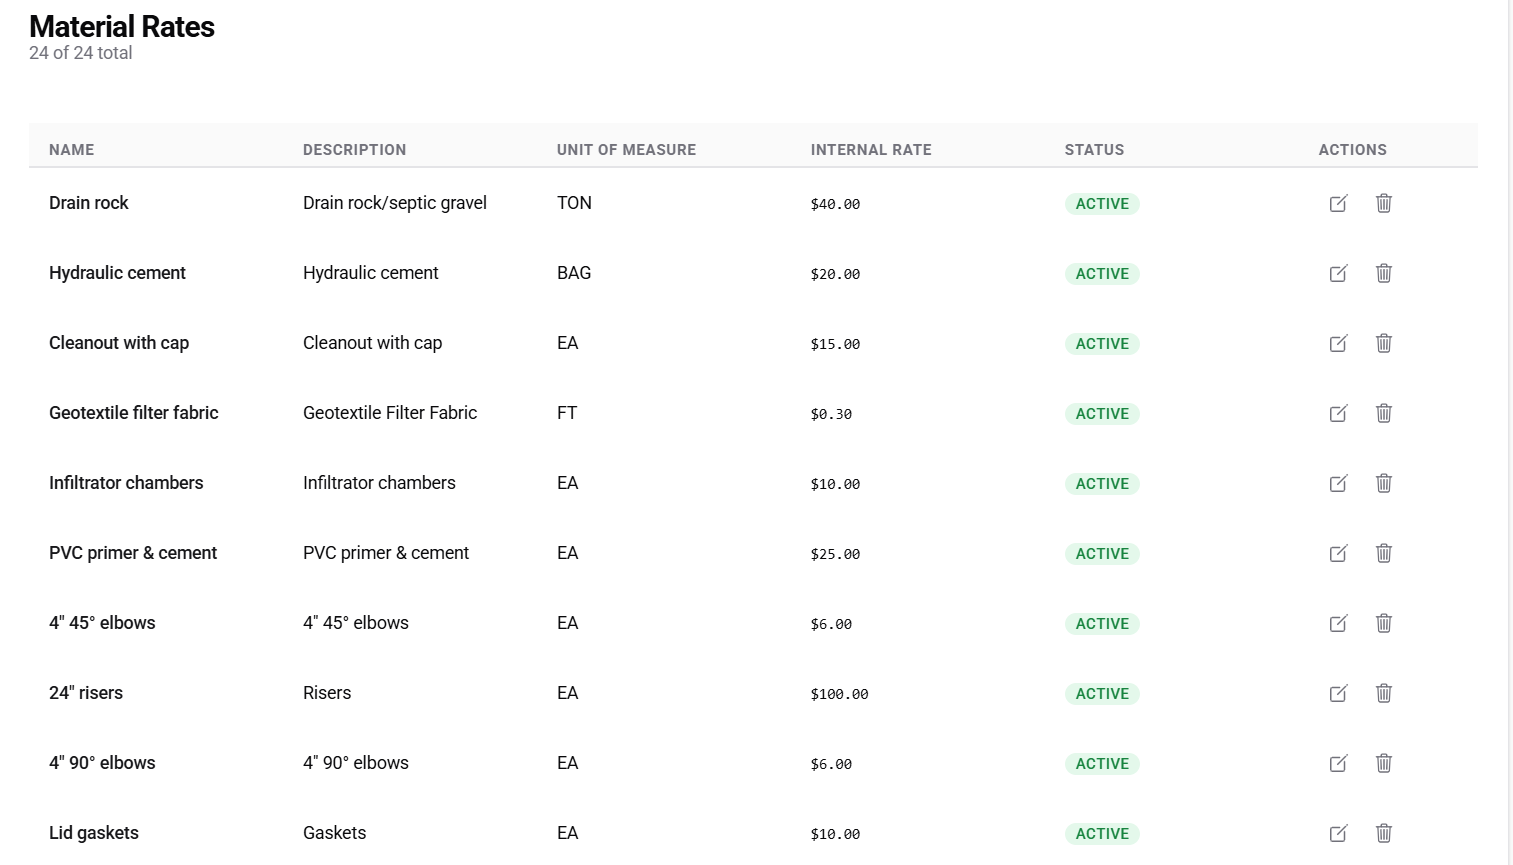Delete the Lid gaskets row

(x=1384, y=833)
